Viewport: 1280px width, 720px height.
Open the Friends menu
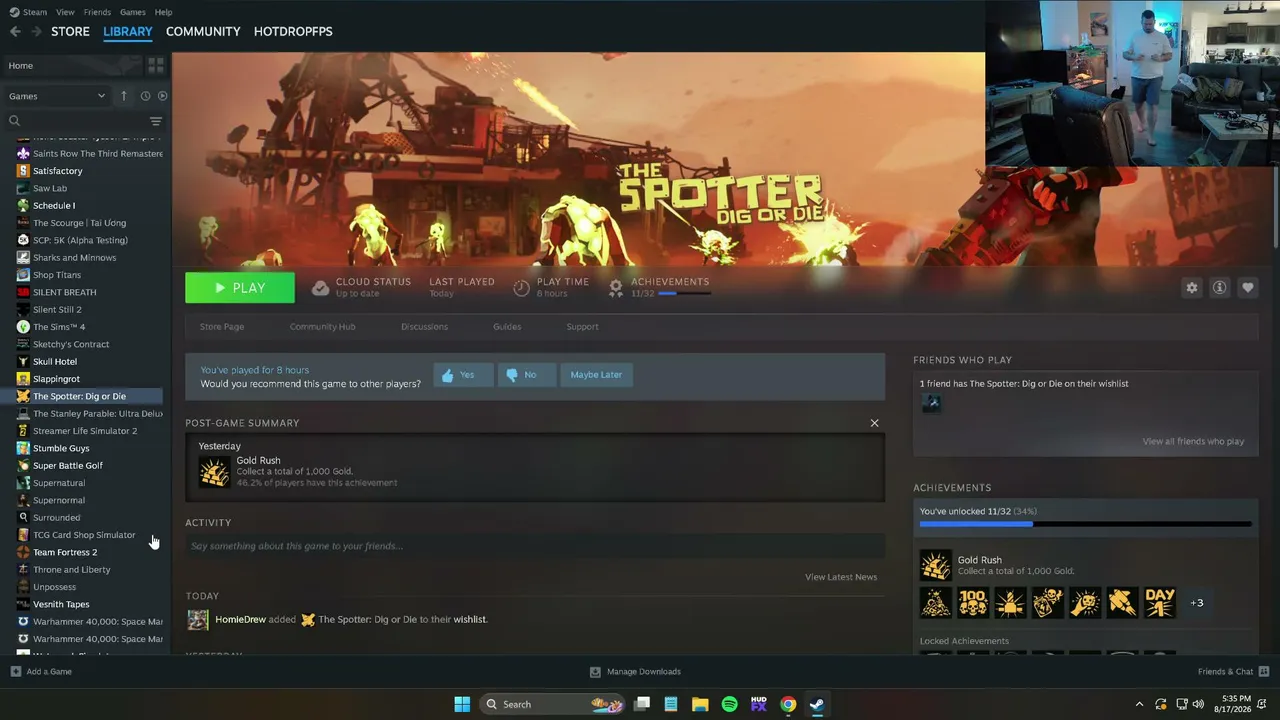(97, 12)
